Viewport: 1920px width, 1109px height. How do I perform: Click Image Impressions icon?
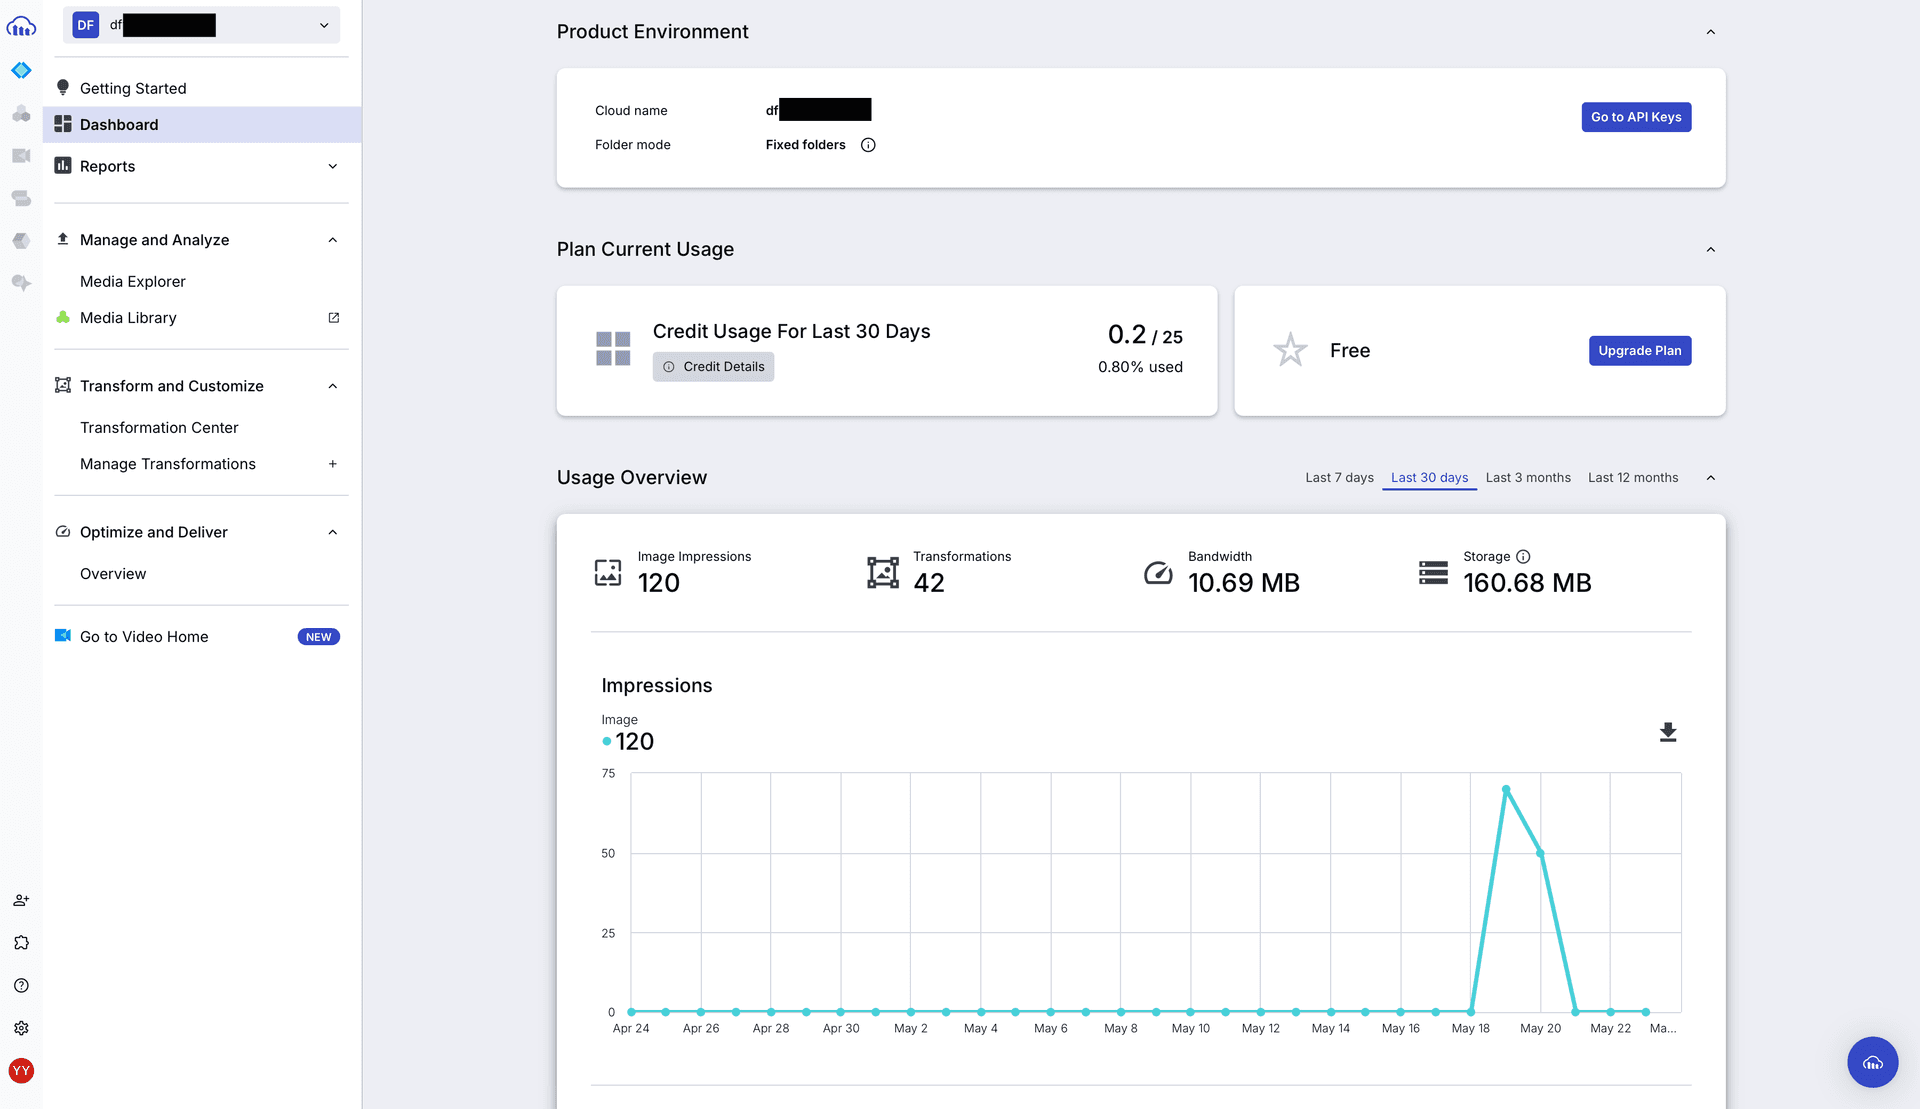tap(608, 572)
